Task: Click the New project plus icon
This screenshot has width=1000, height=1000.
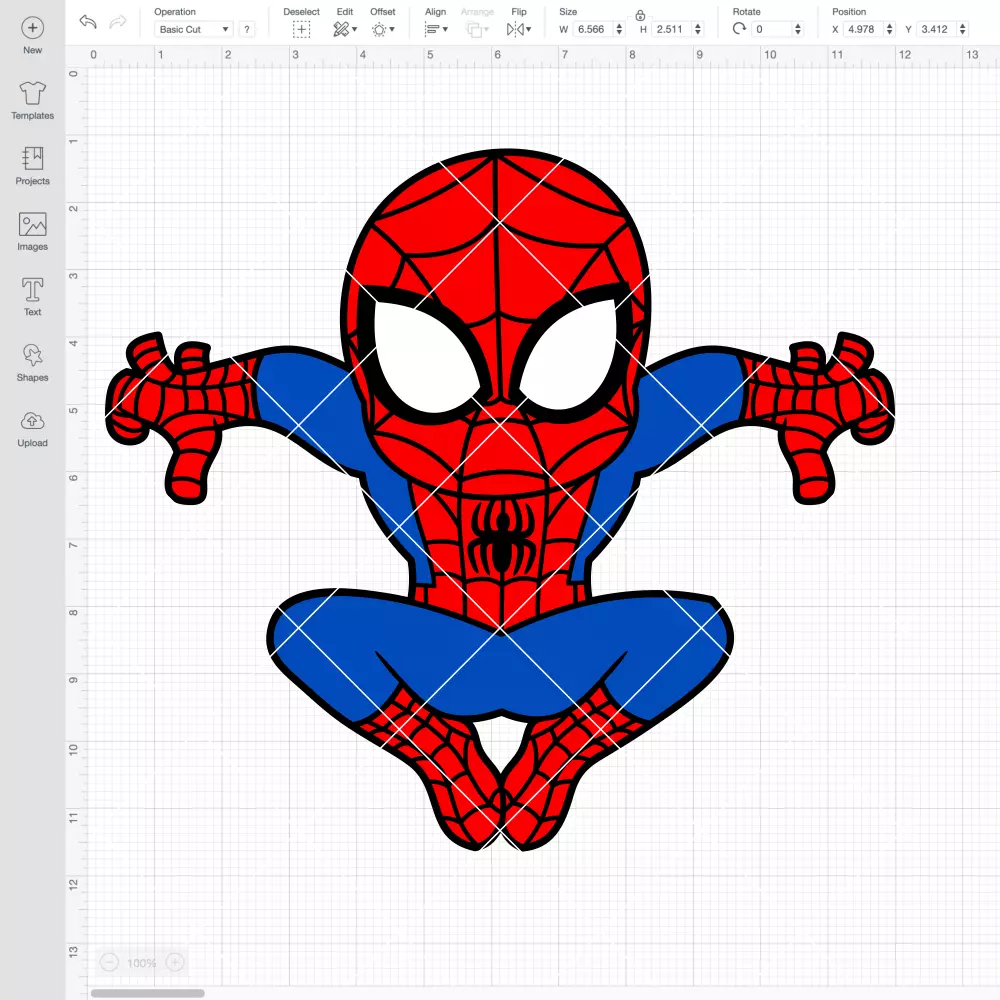Action: 33,28
